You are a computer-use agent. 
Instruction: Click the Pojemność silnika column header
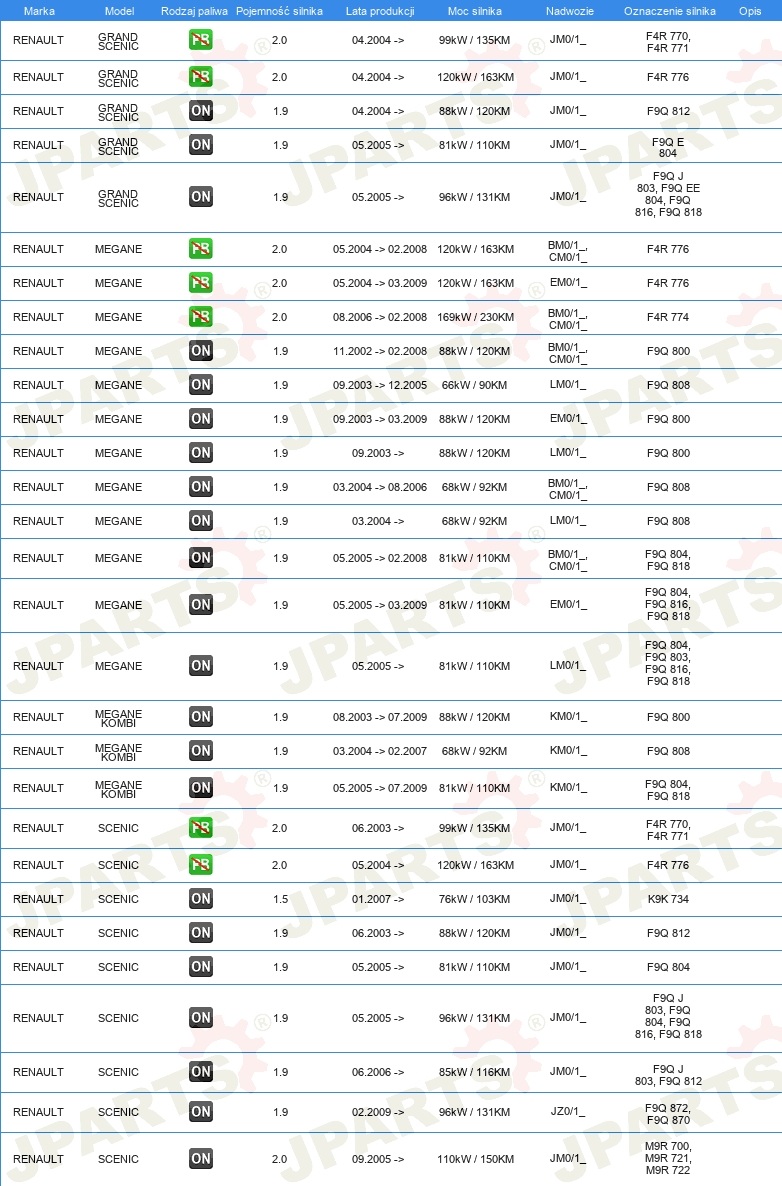click(279, 11)
